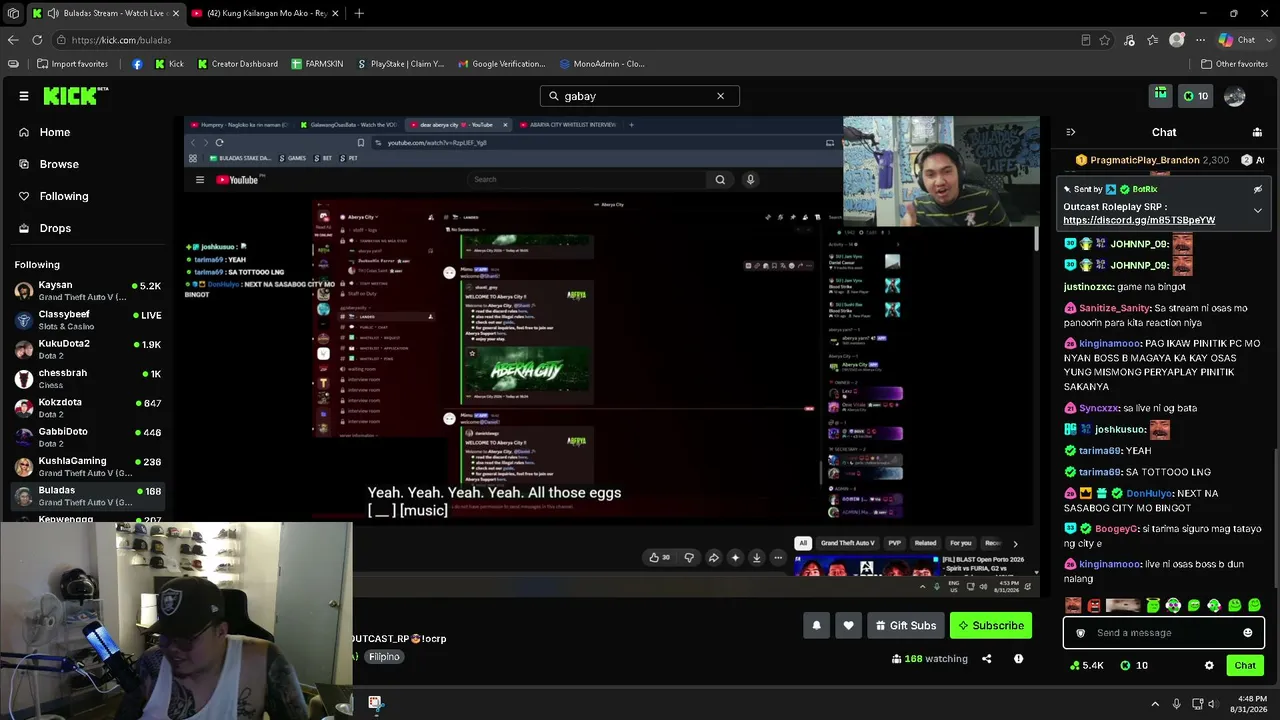1280x720 pixels.
Task: Open the chat leaderboard icon
Action: click(1257, 132)
